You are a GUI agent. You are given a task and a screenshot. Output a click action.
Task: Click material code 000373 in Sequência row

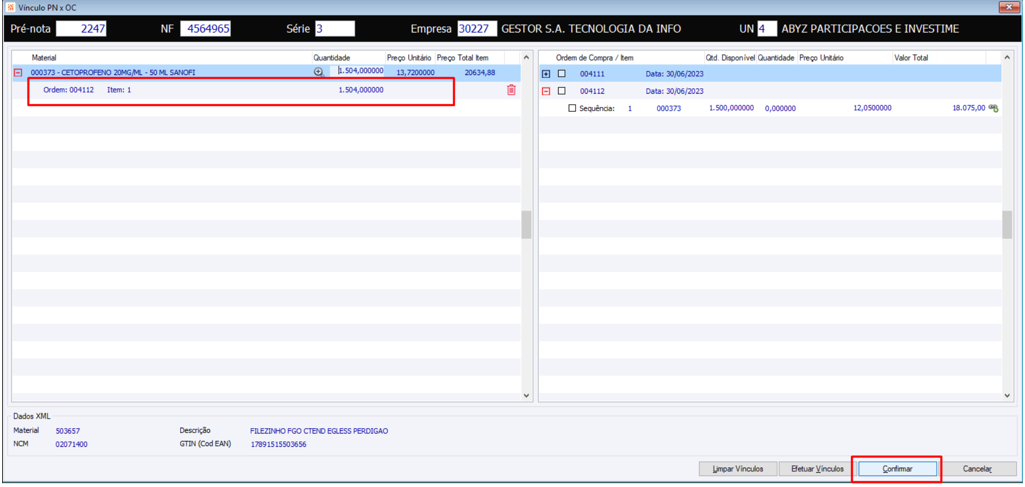tap(668, 109)
